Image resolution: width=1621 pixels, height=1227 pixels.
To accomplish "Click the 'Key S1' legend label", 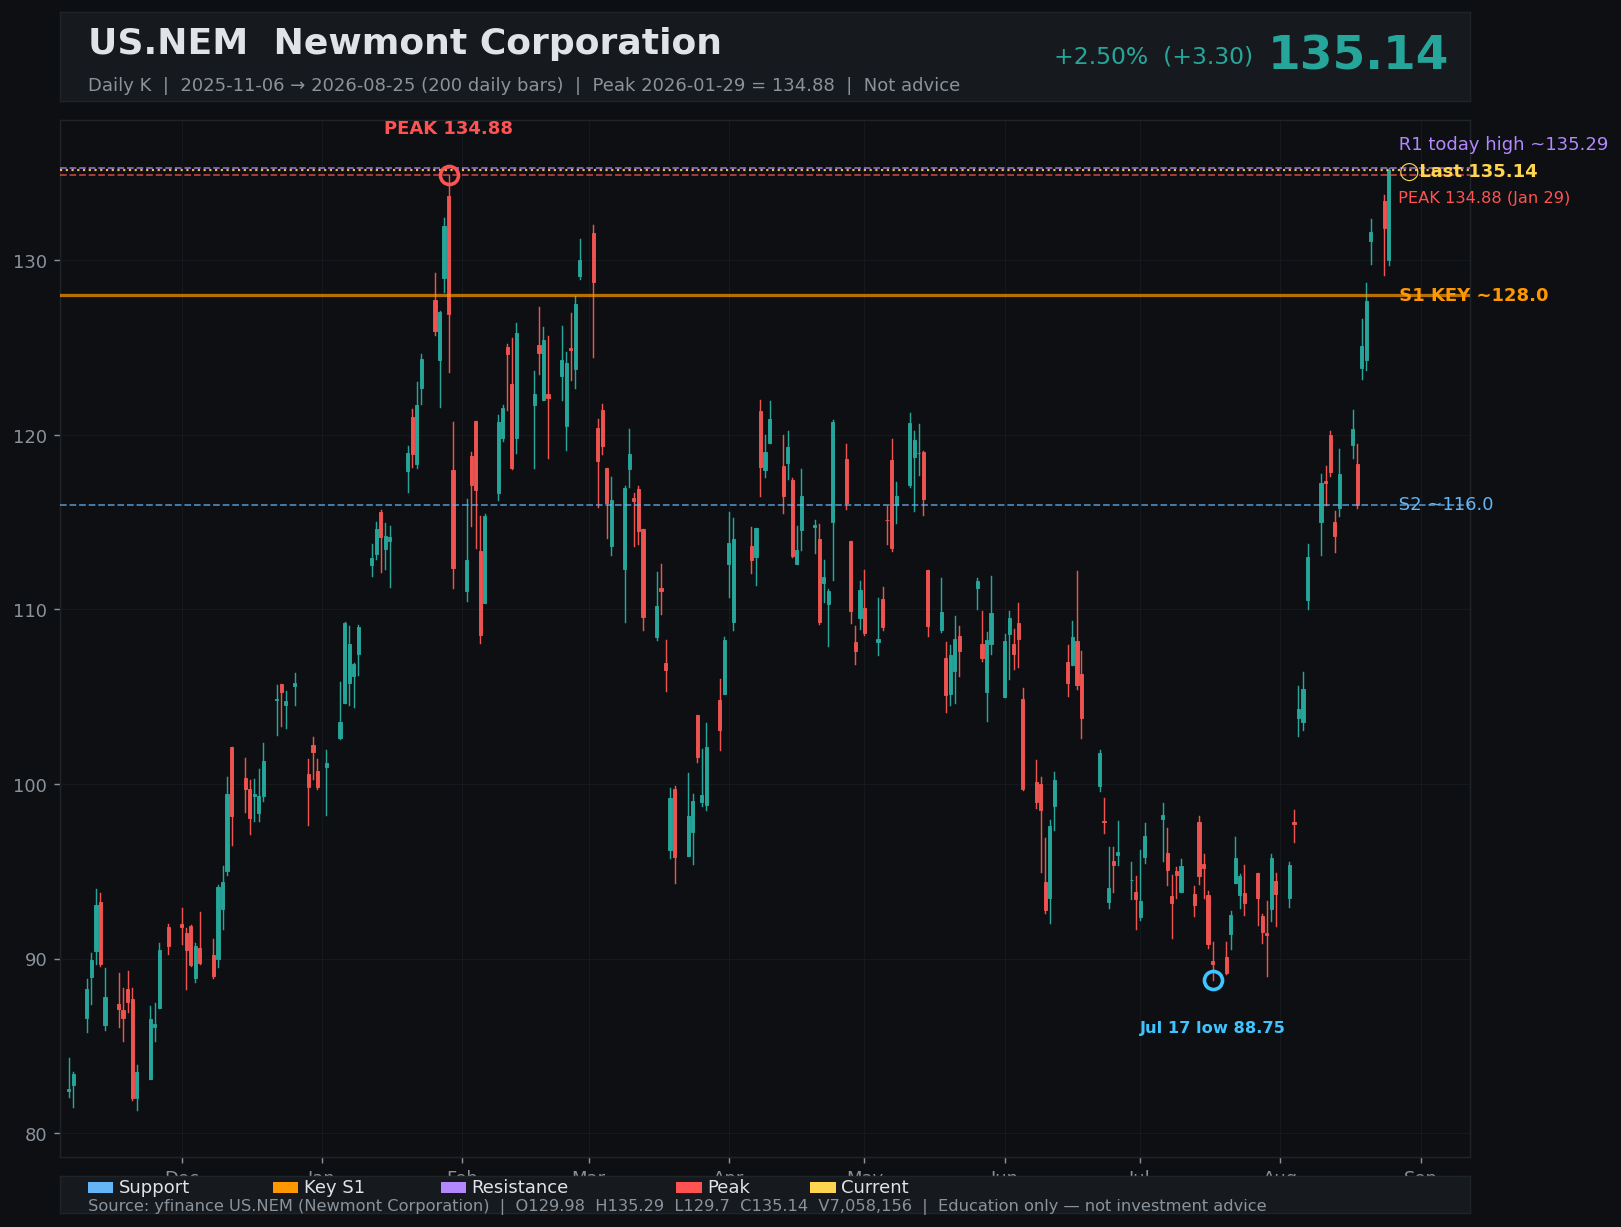I will pyautogui.click(x=334, y=1187).
